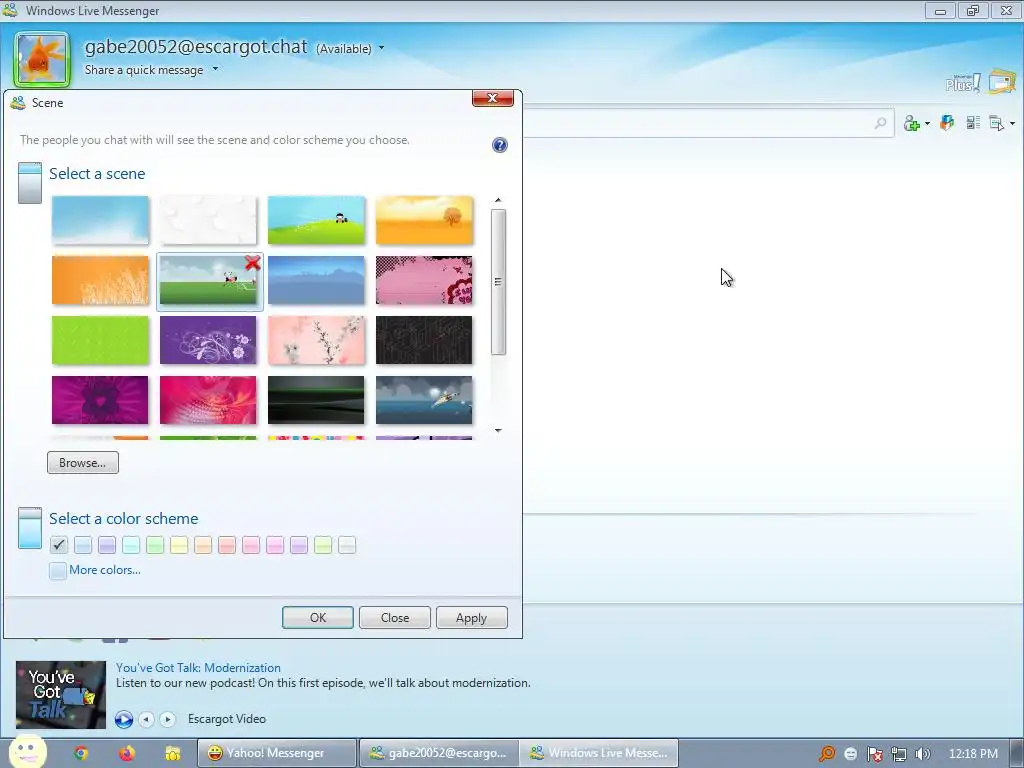Select the white hearts scene thumbnail
The width and height of the screenshot is (1024, 768).
pyautogui.click(x=208, y=220)
